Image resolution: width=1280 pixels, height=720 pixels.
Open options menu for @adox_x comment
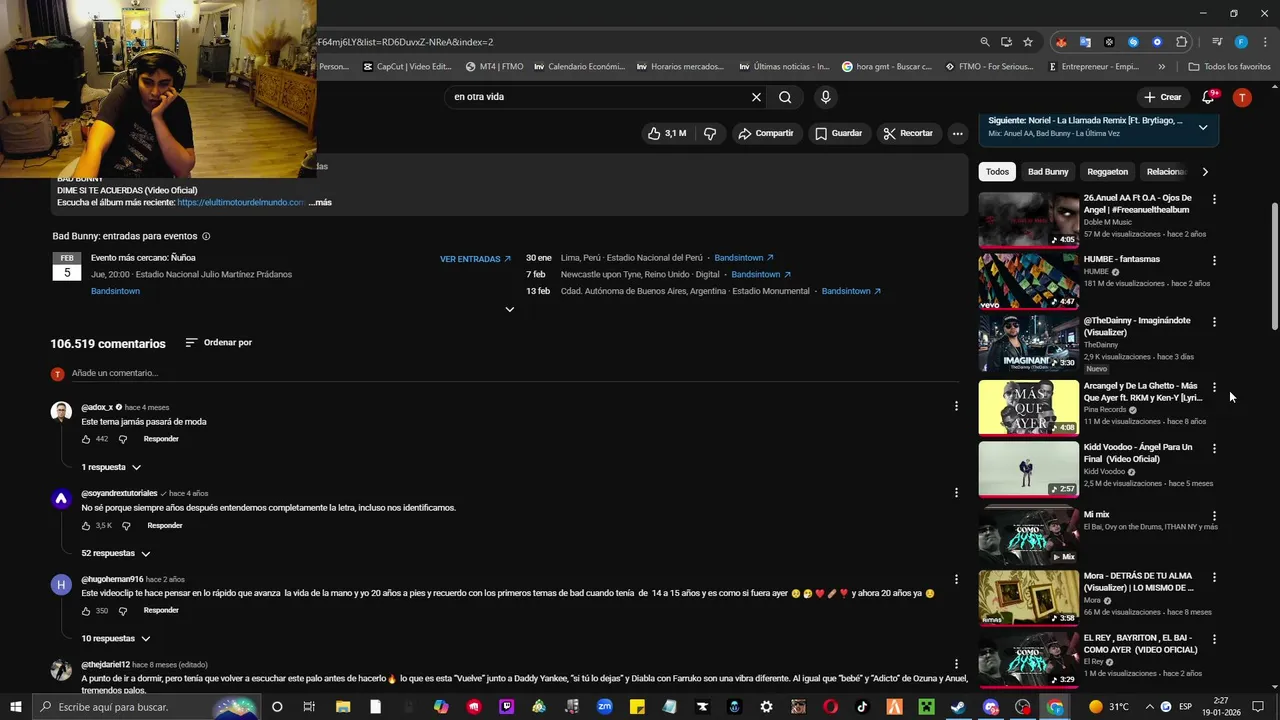click(956, 406)
